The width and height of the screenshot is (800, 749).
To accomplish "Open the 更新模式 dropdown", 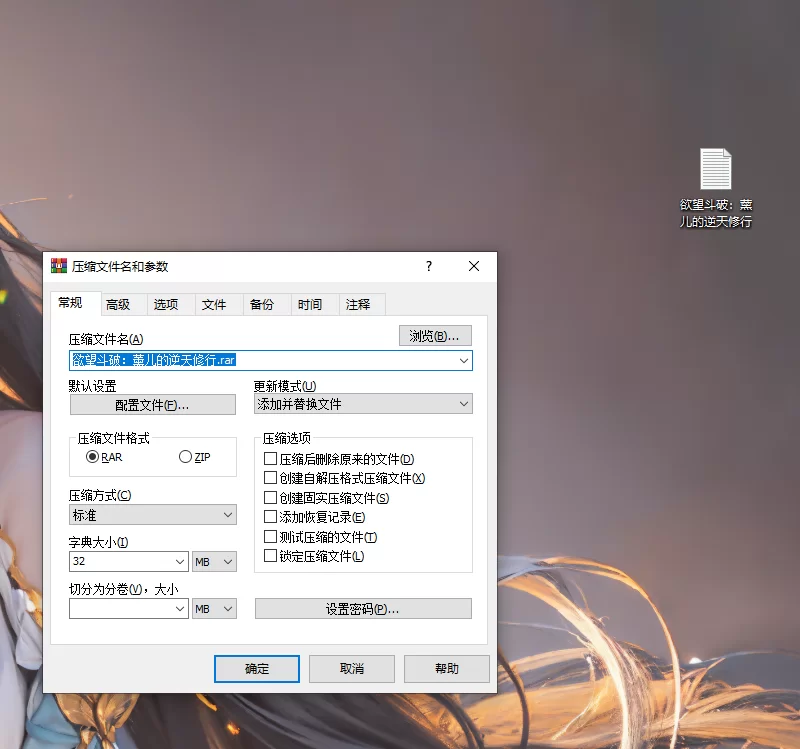I will (x=363, y=404).
